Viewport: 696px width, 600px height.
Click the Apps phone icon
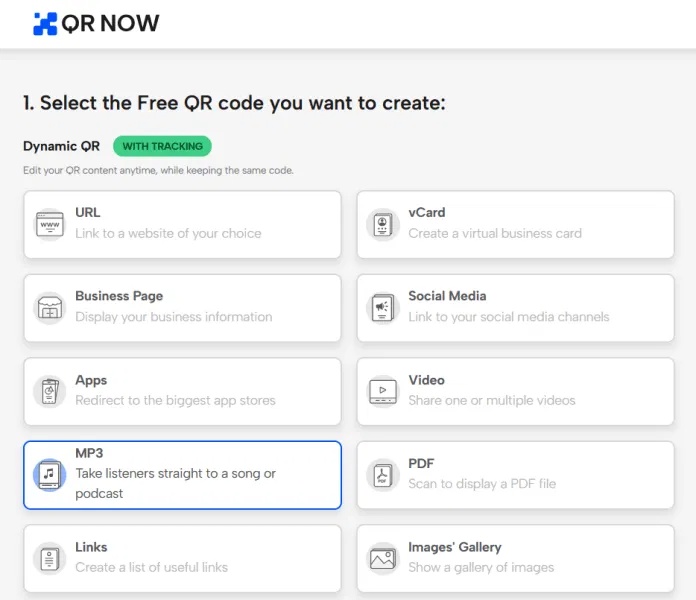[49, 391]
